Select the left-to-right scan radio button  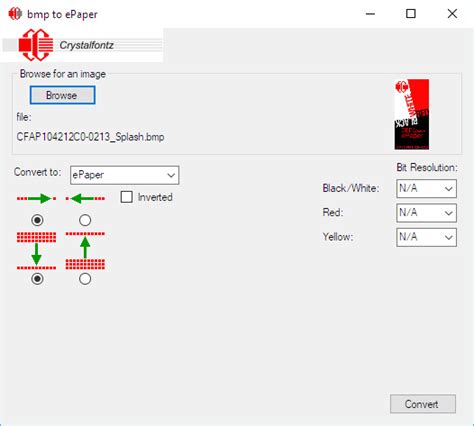(37, 220)
